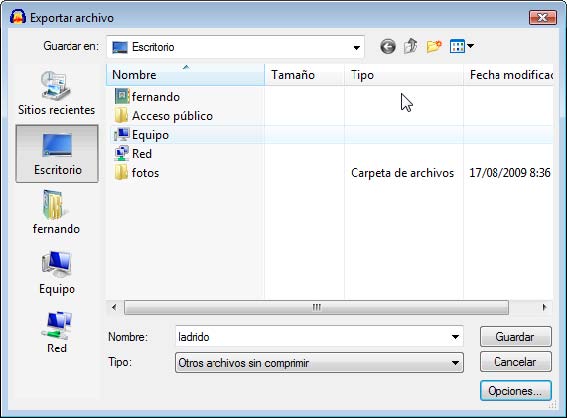Click the back navigation arrow icon
This screenshot has width=567, height=418.
(x=388, y=47)
